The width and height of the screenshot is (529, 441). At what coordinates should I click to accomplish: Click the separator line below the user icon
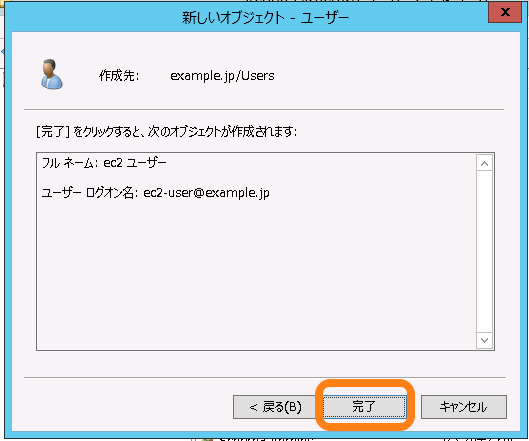click(264, 109)
